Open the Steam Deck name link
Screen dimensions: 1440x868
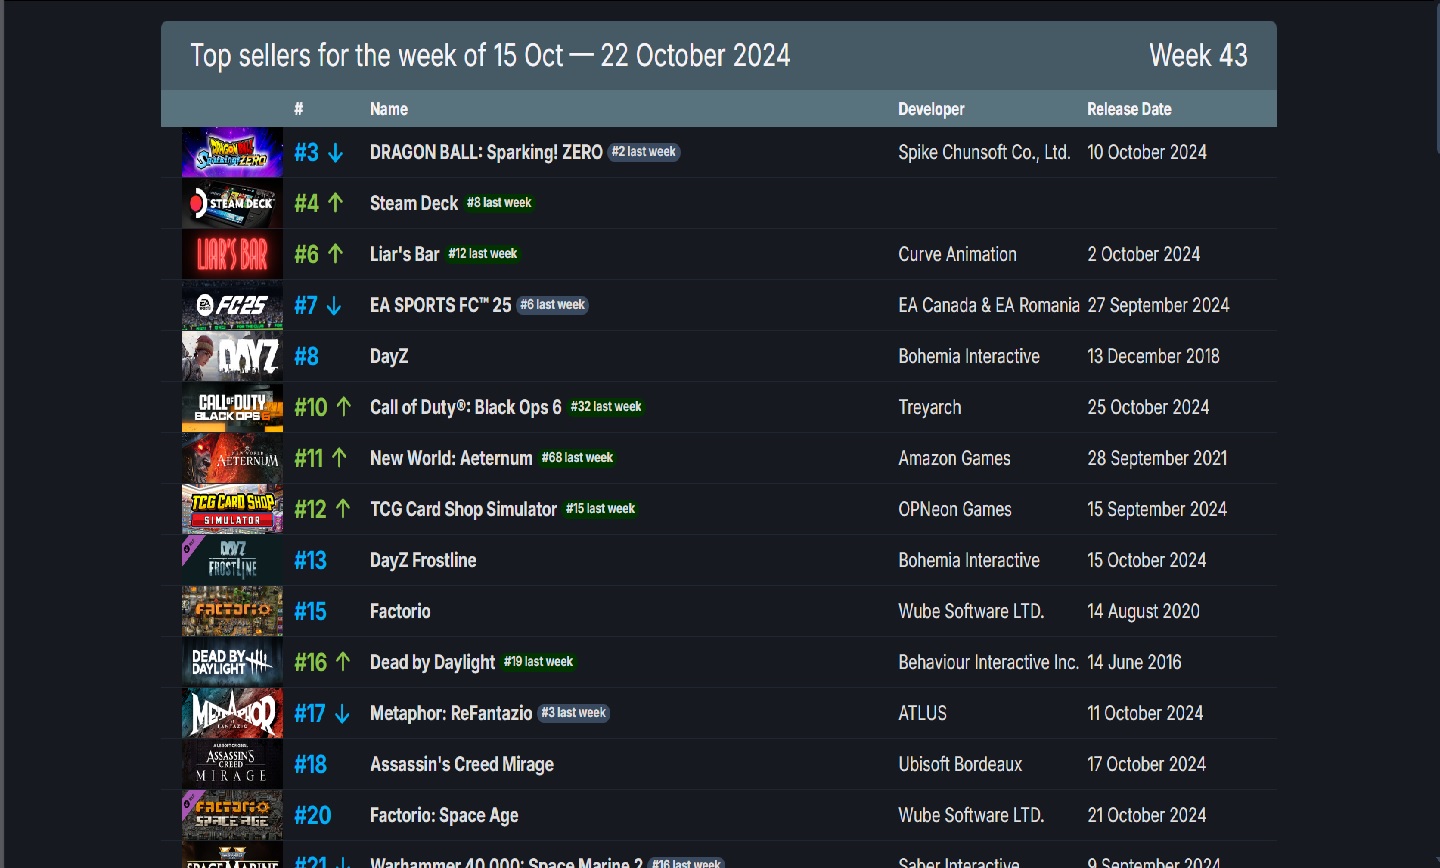[414, 203]
